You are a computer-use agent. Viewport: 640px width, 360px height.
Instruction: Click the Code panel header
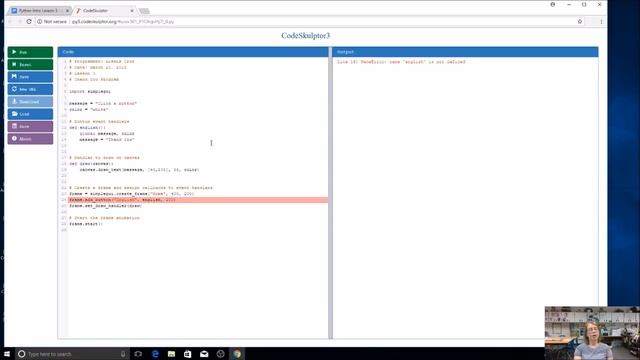tap(193, 52)
